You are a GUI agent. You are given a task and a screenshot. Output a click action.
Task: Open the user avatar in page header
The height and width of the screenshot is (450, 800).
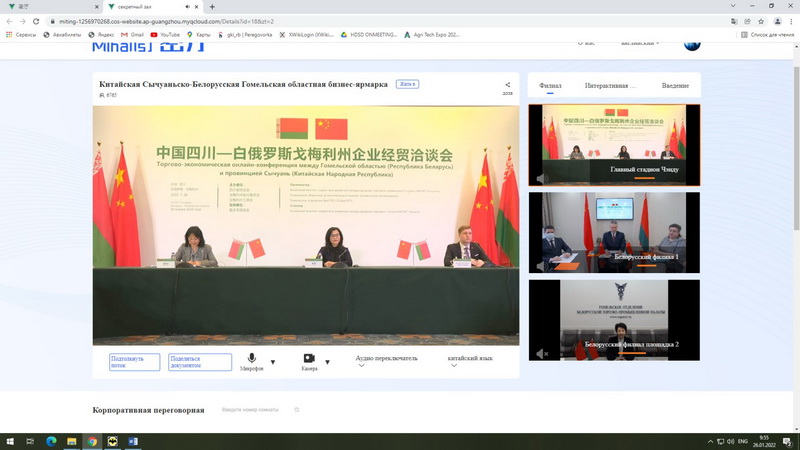(x=692, y=45)
